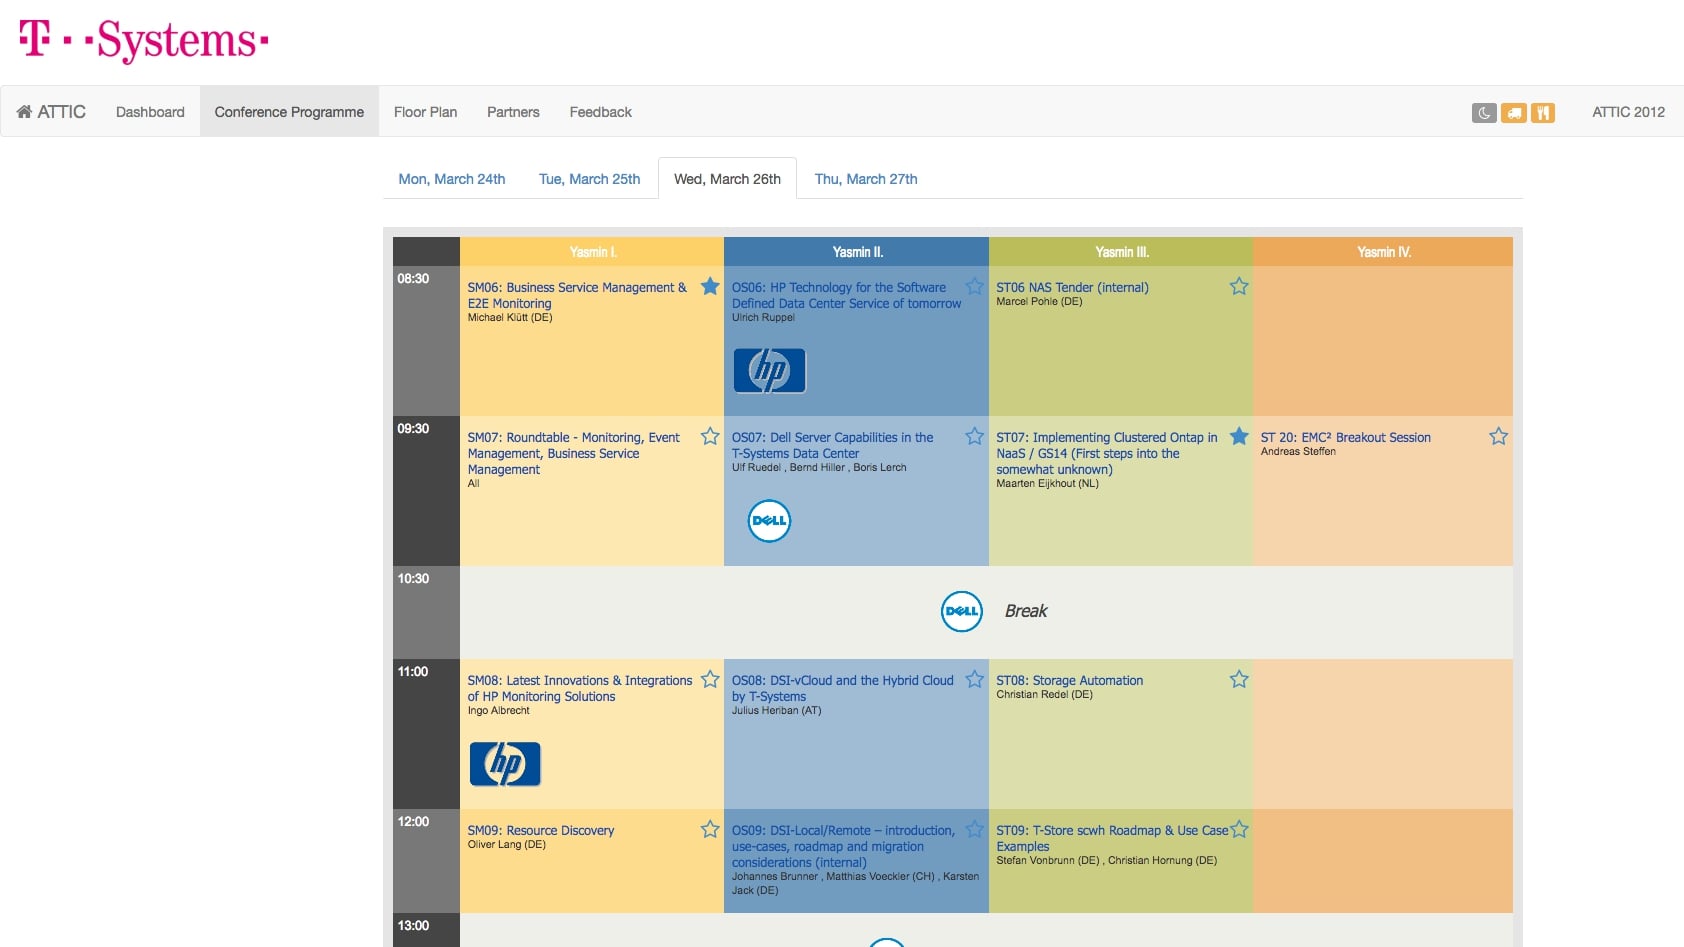Switch to Tue, March 25th tab

click(x=589, y=179)
